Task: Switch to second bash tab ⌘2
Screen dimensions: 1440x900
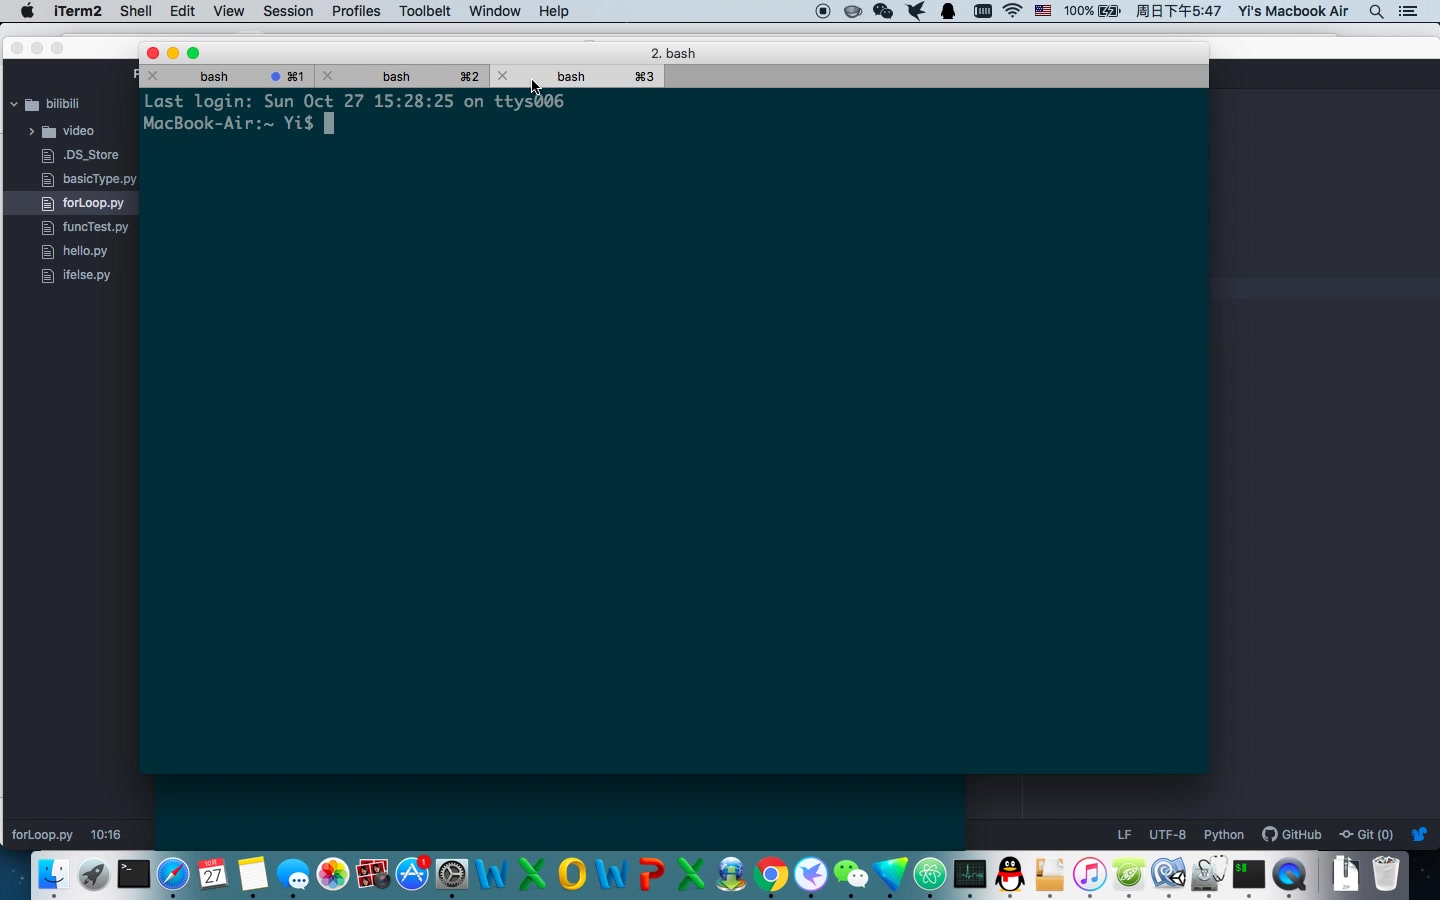Action: click(x=403, y=76)
